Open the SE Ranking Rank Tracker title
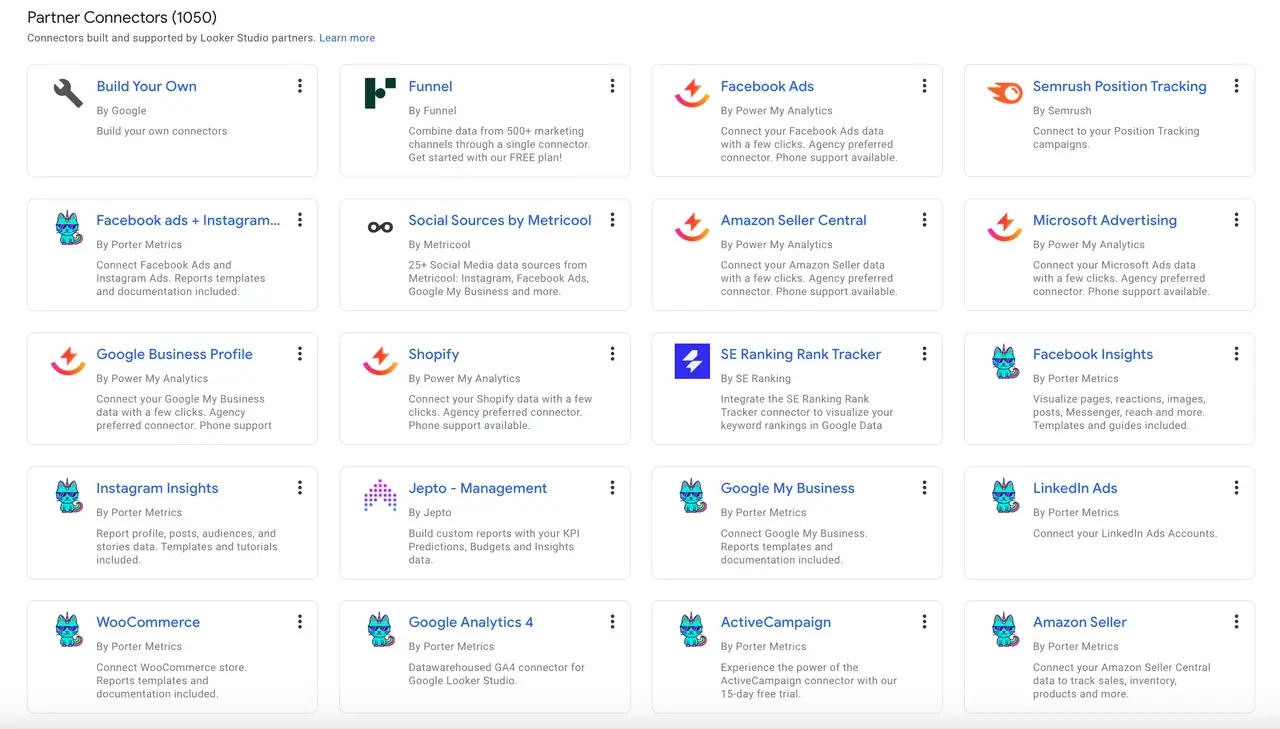Viewport: 1280px width, 729px height. click(x=800, y=354)
